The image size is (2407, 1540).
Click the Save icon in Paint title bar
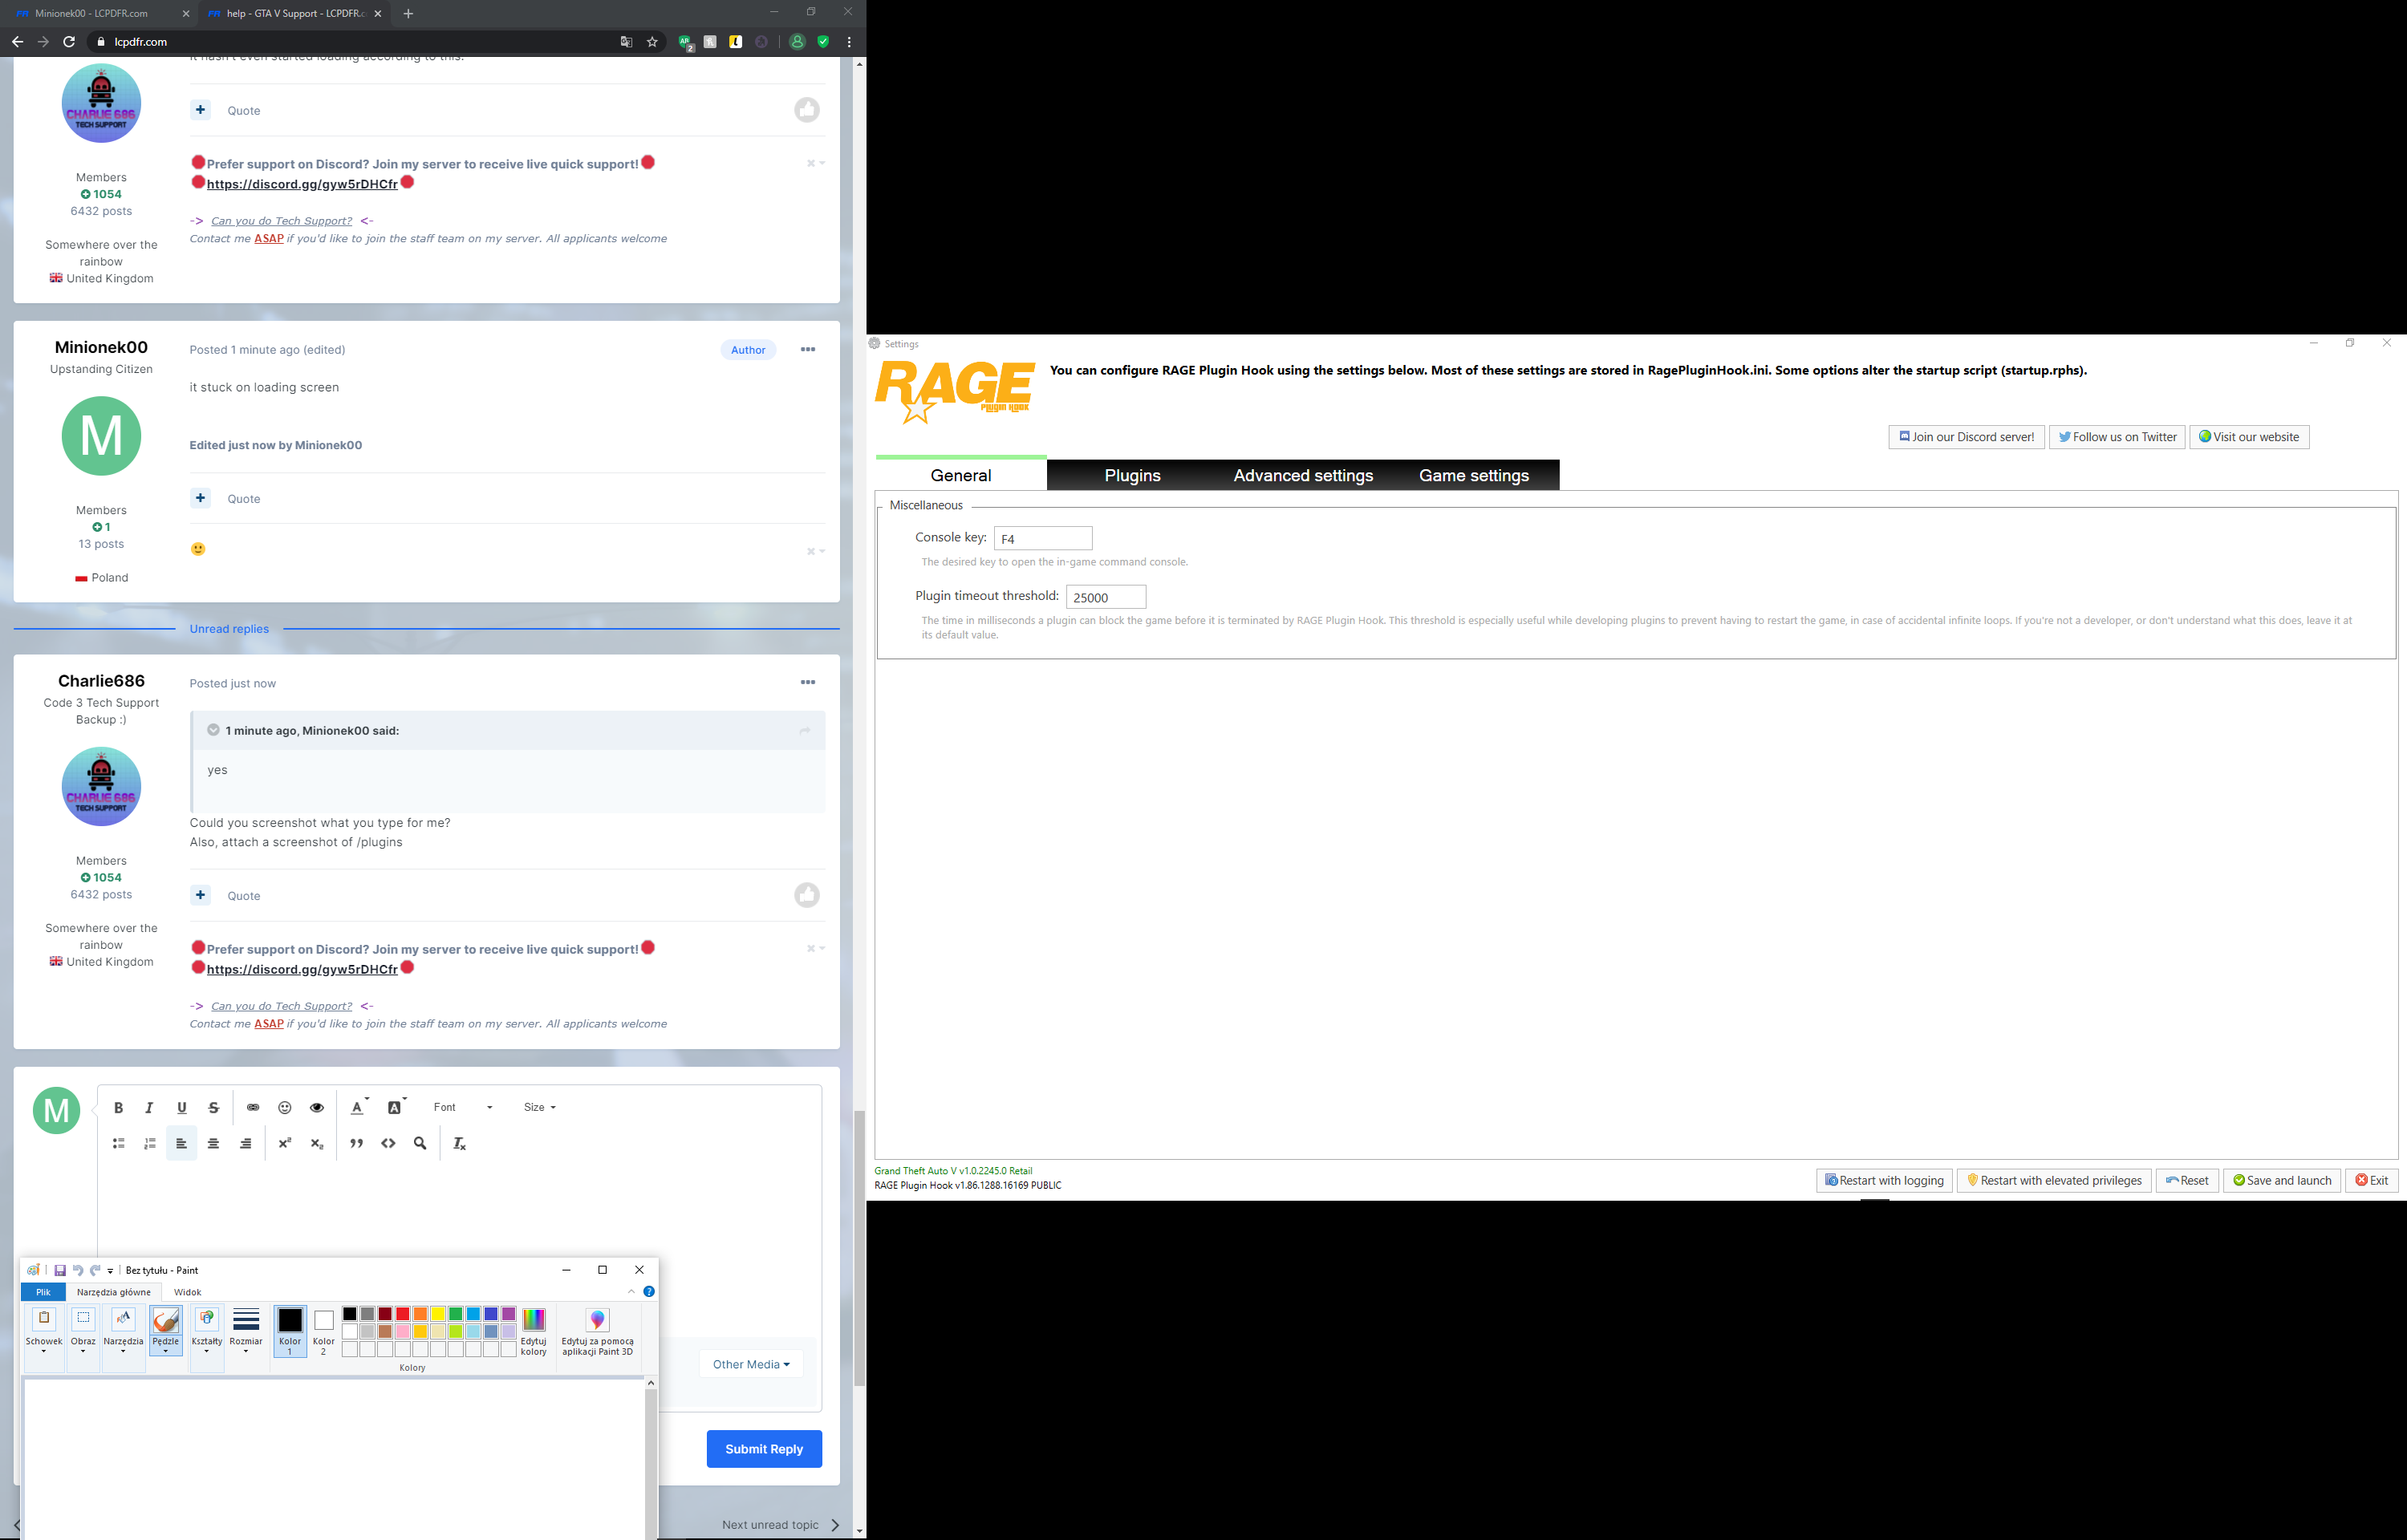click(x=60, y=1270)
